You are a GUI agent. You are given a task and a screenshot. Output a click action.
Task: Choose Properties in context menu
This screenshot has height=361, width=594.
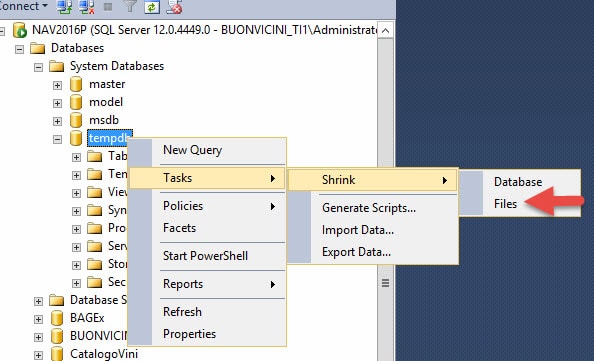click(207, 334)
